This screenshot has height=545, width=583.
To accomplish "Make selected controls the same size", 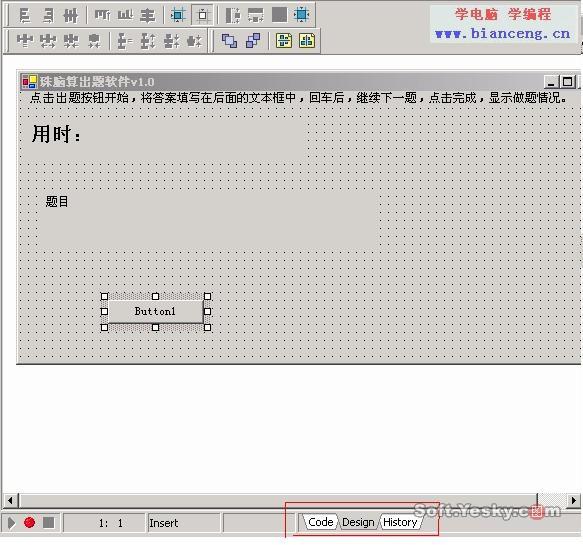I will click(x=279, y=15).
